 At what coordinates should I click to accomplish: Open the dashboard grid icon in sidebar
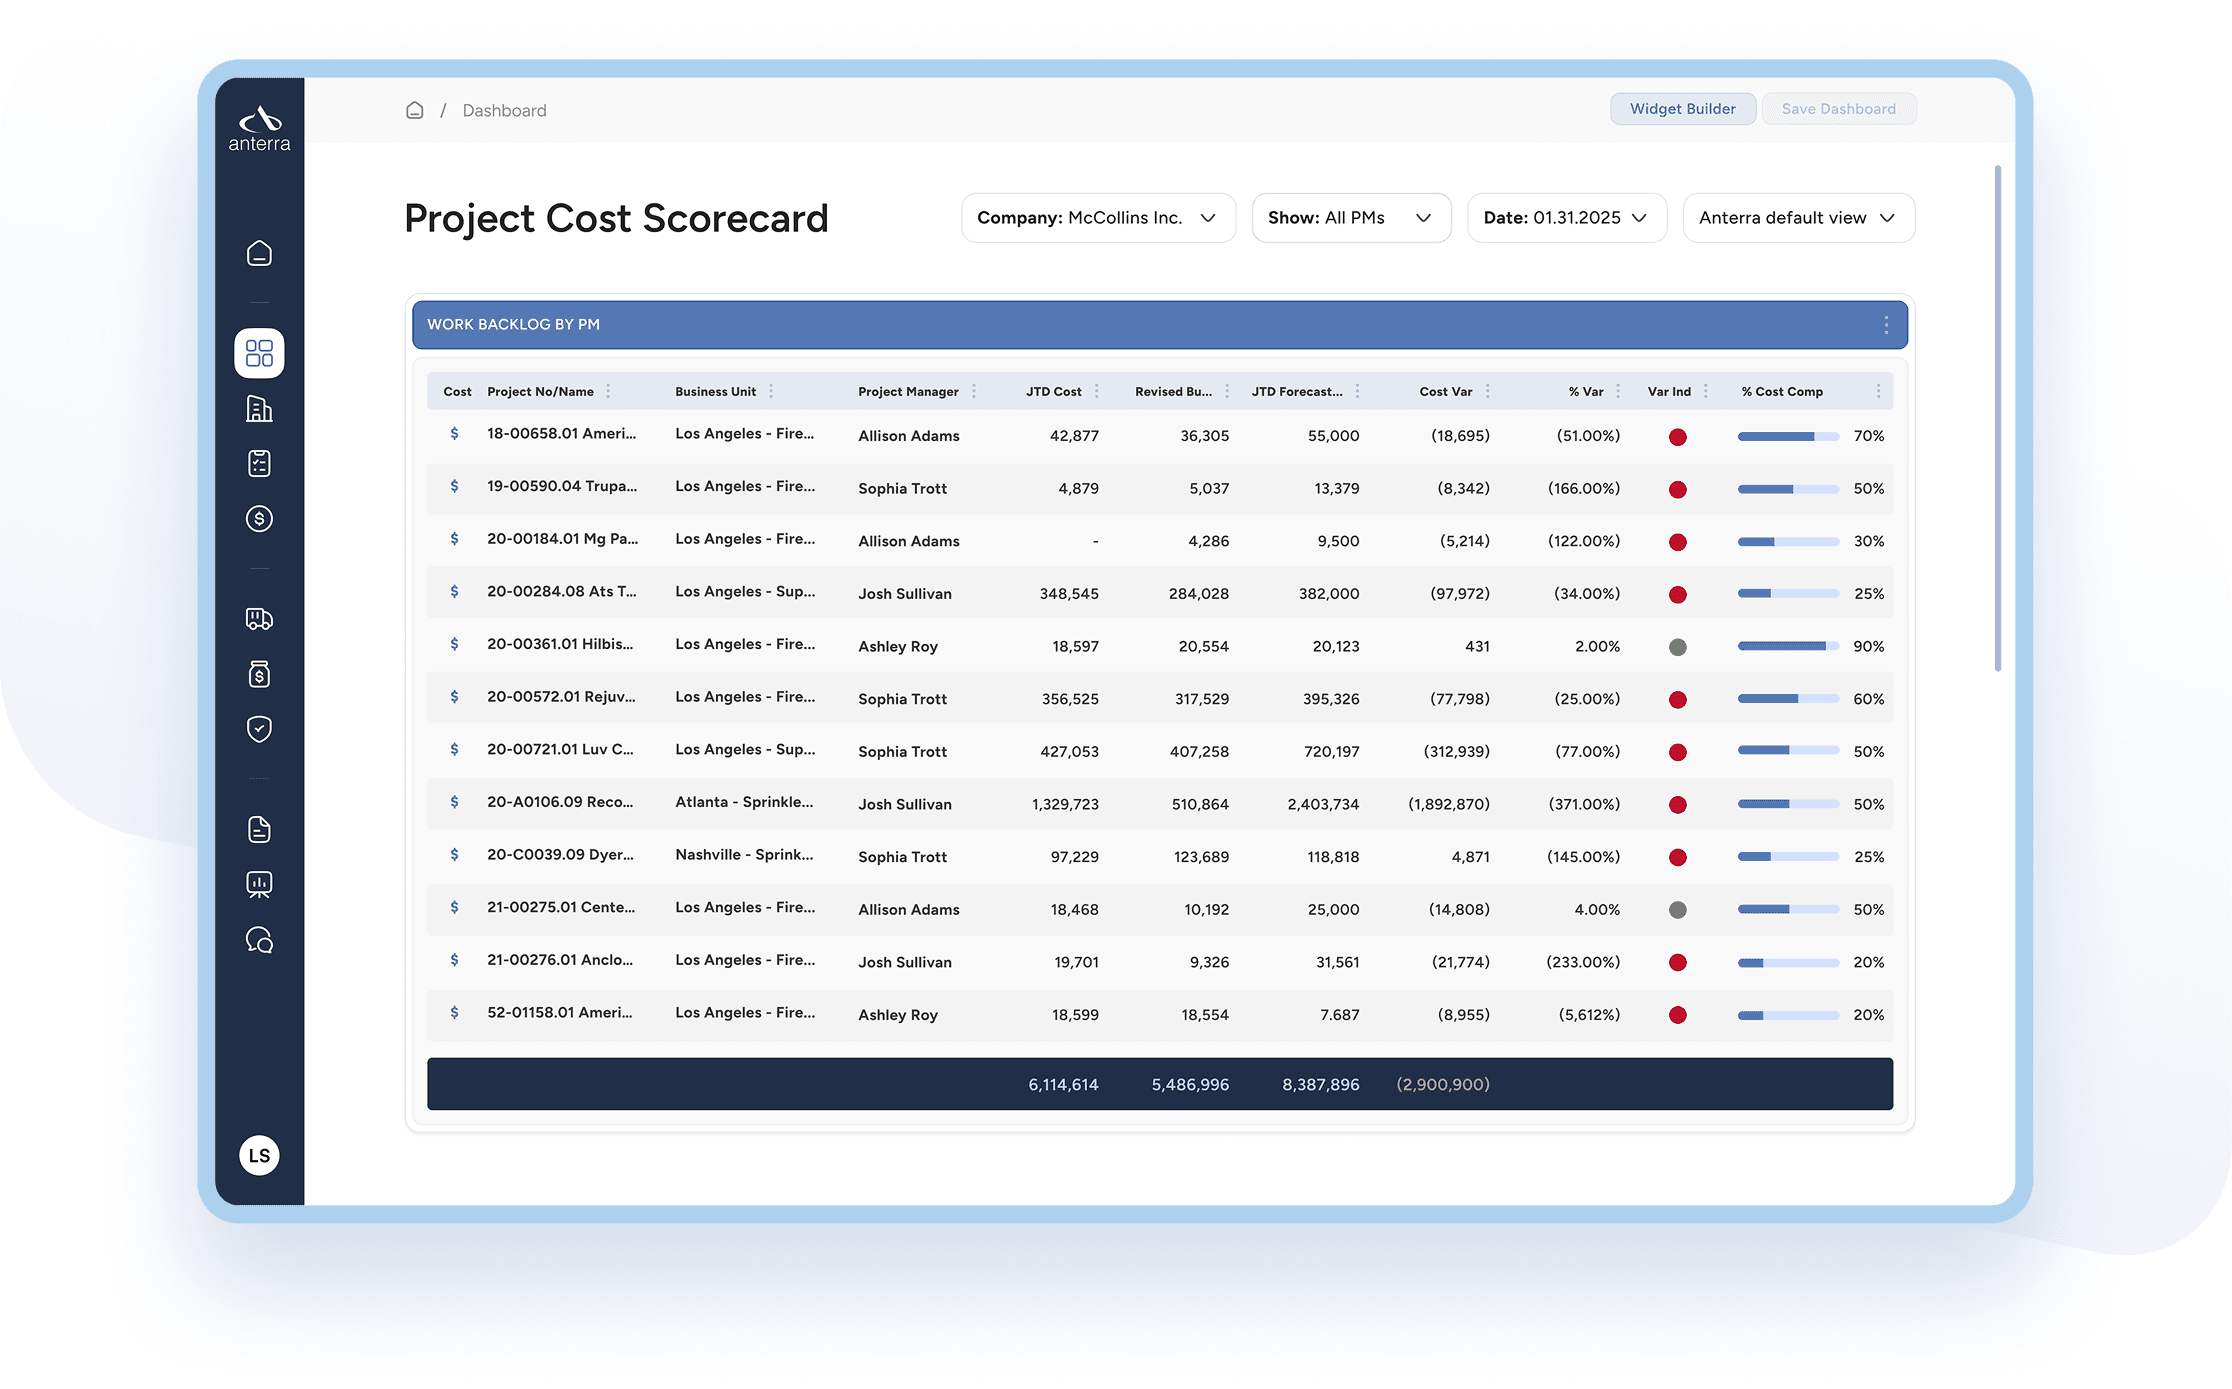(x=259, y=353)
